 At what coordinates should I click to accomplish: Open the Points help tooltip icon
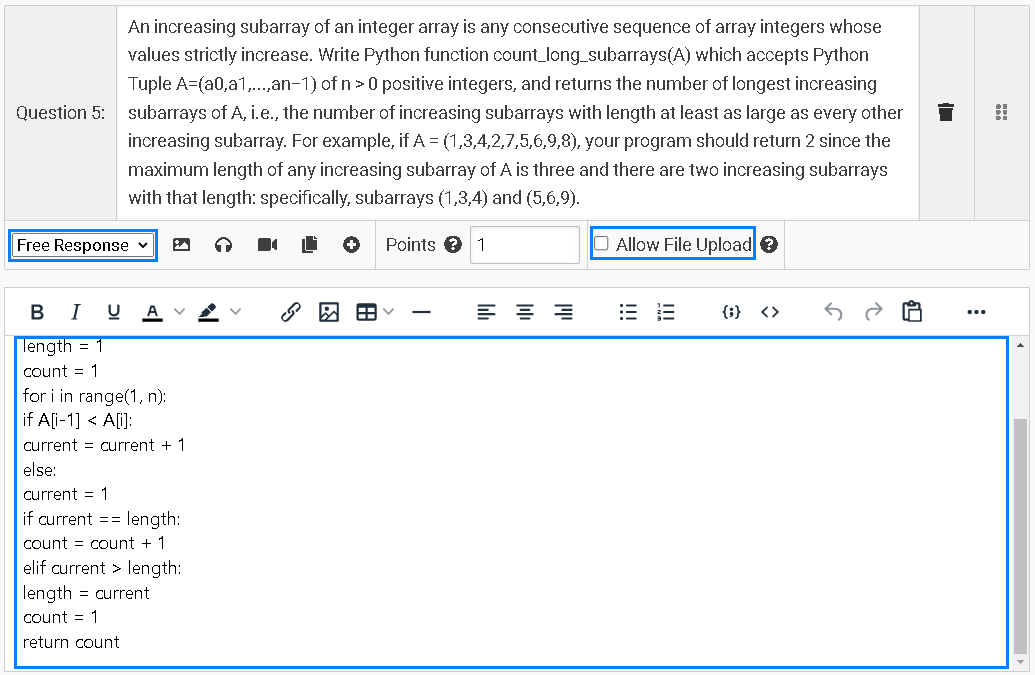click(x=453, y=245)
